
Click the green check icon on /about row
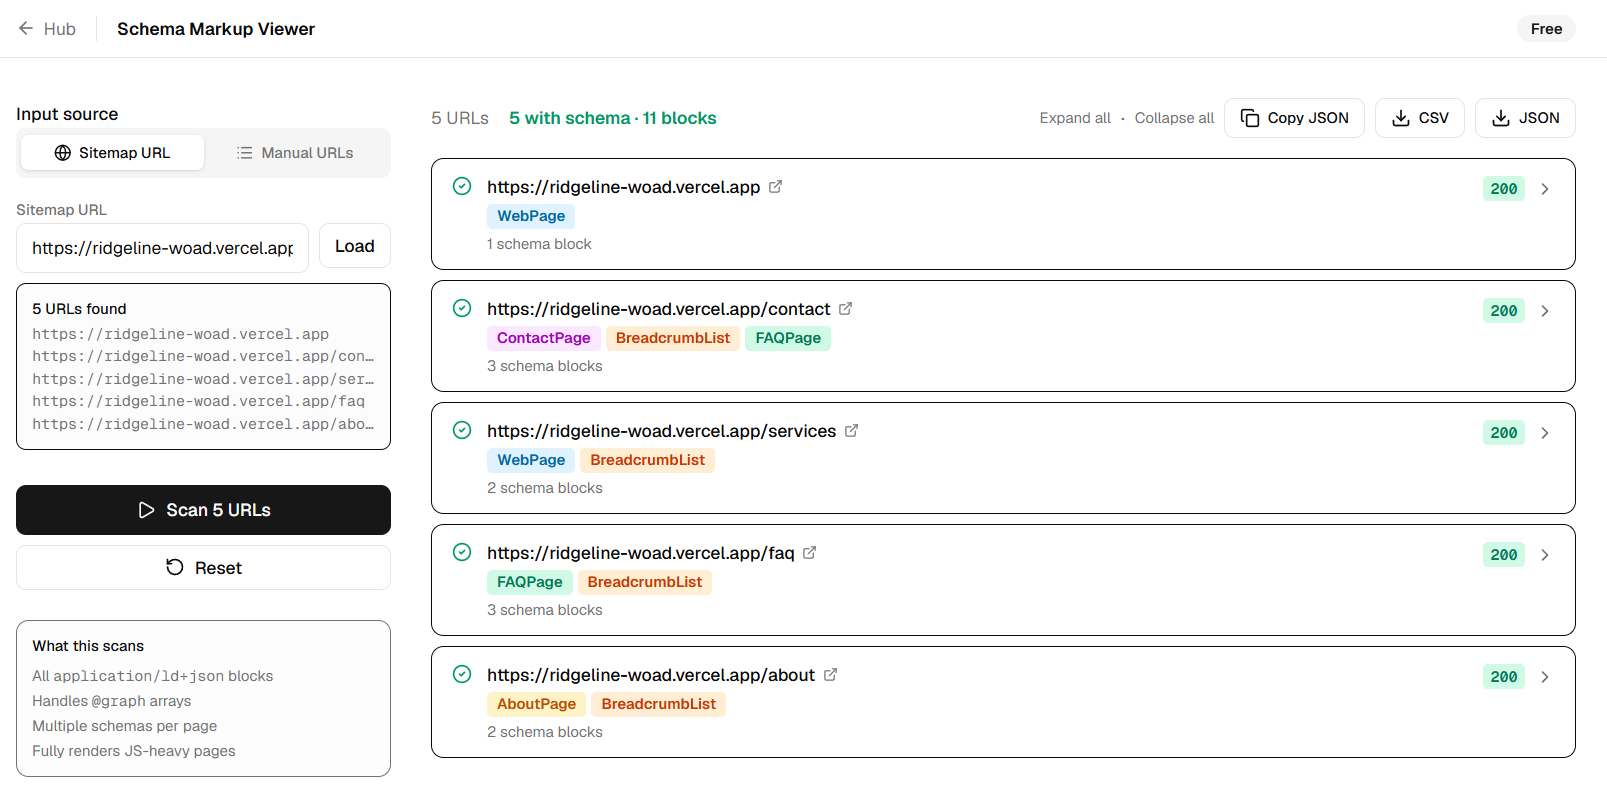point(462,674)
